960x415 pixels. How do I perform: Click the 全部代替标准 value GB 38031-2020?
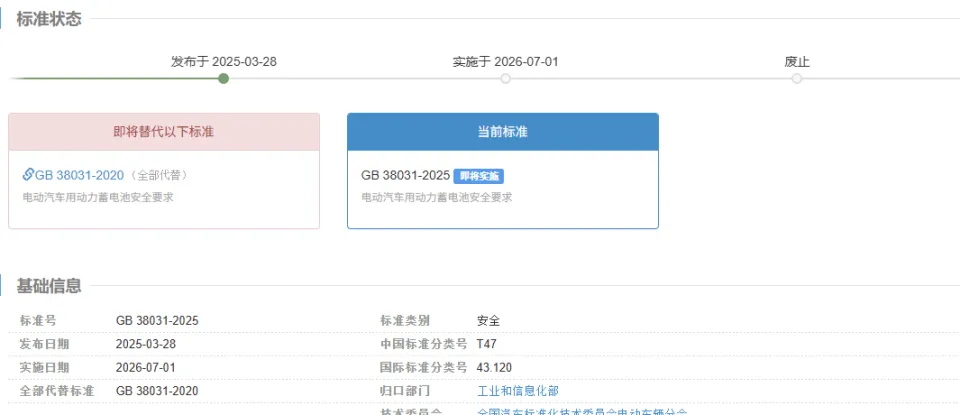click(157, 391)
